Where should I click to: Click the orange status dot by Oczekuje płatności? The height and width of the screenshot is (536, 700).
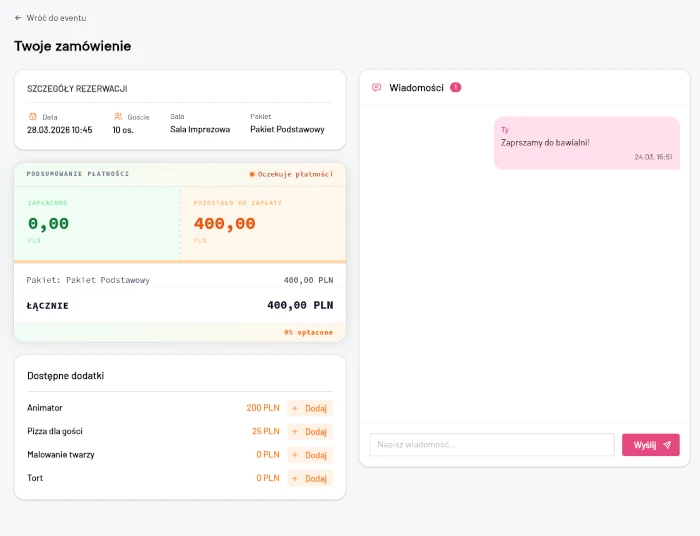[x=252, y=174]
